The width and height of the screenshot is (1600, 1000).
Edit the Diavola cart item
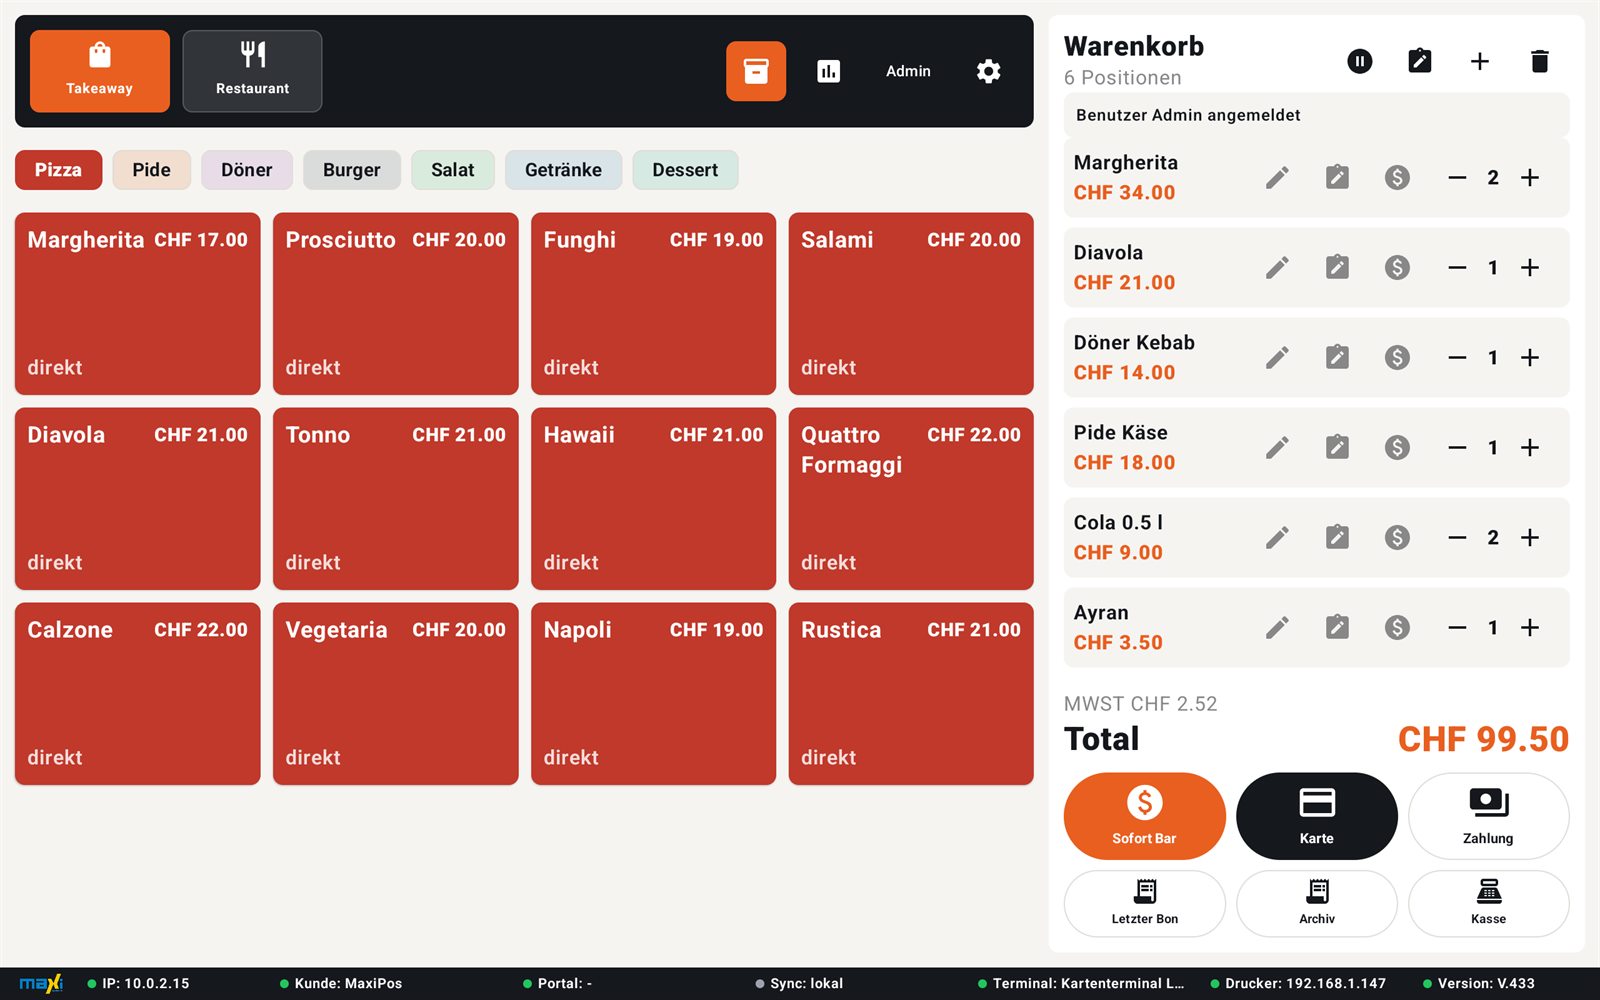[x=1277, y=268]
